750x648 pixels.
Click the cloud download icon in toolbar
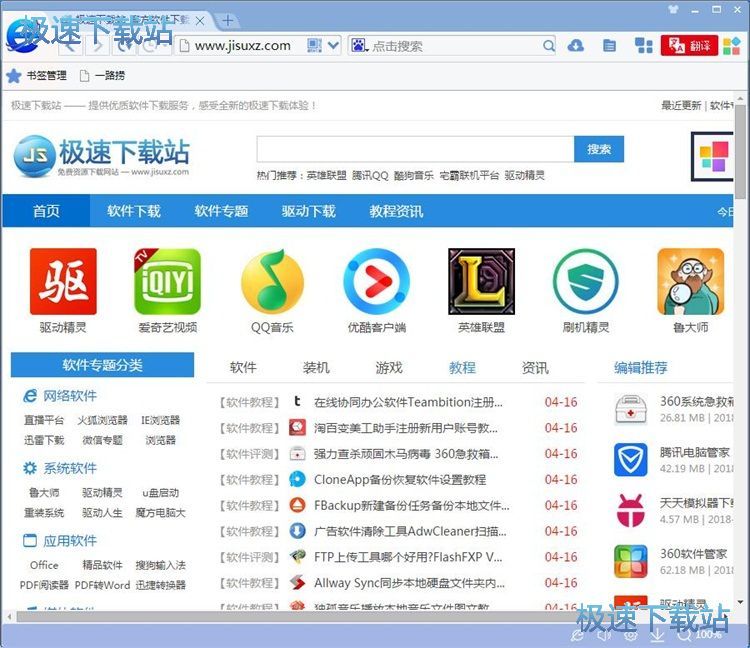(576, 46)
